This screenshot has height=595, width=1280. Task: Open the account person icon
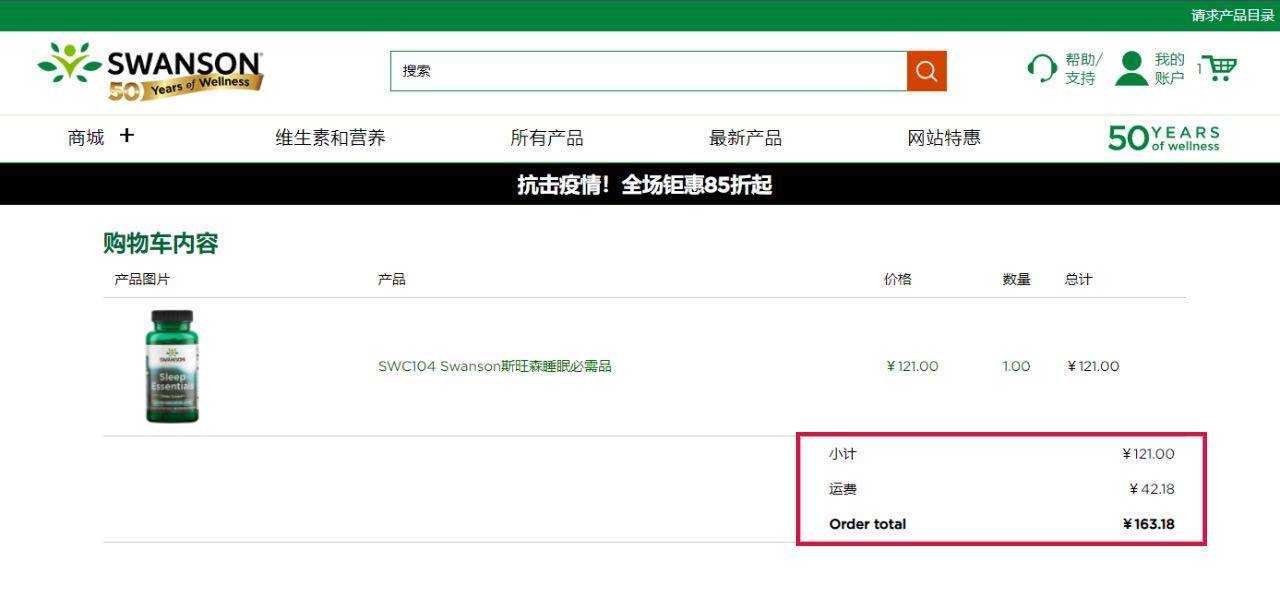click(1132, 68)
